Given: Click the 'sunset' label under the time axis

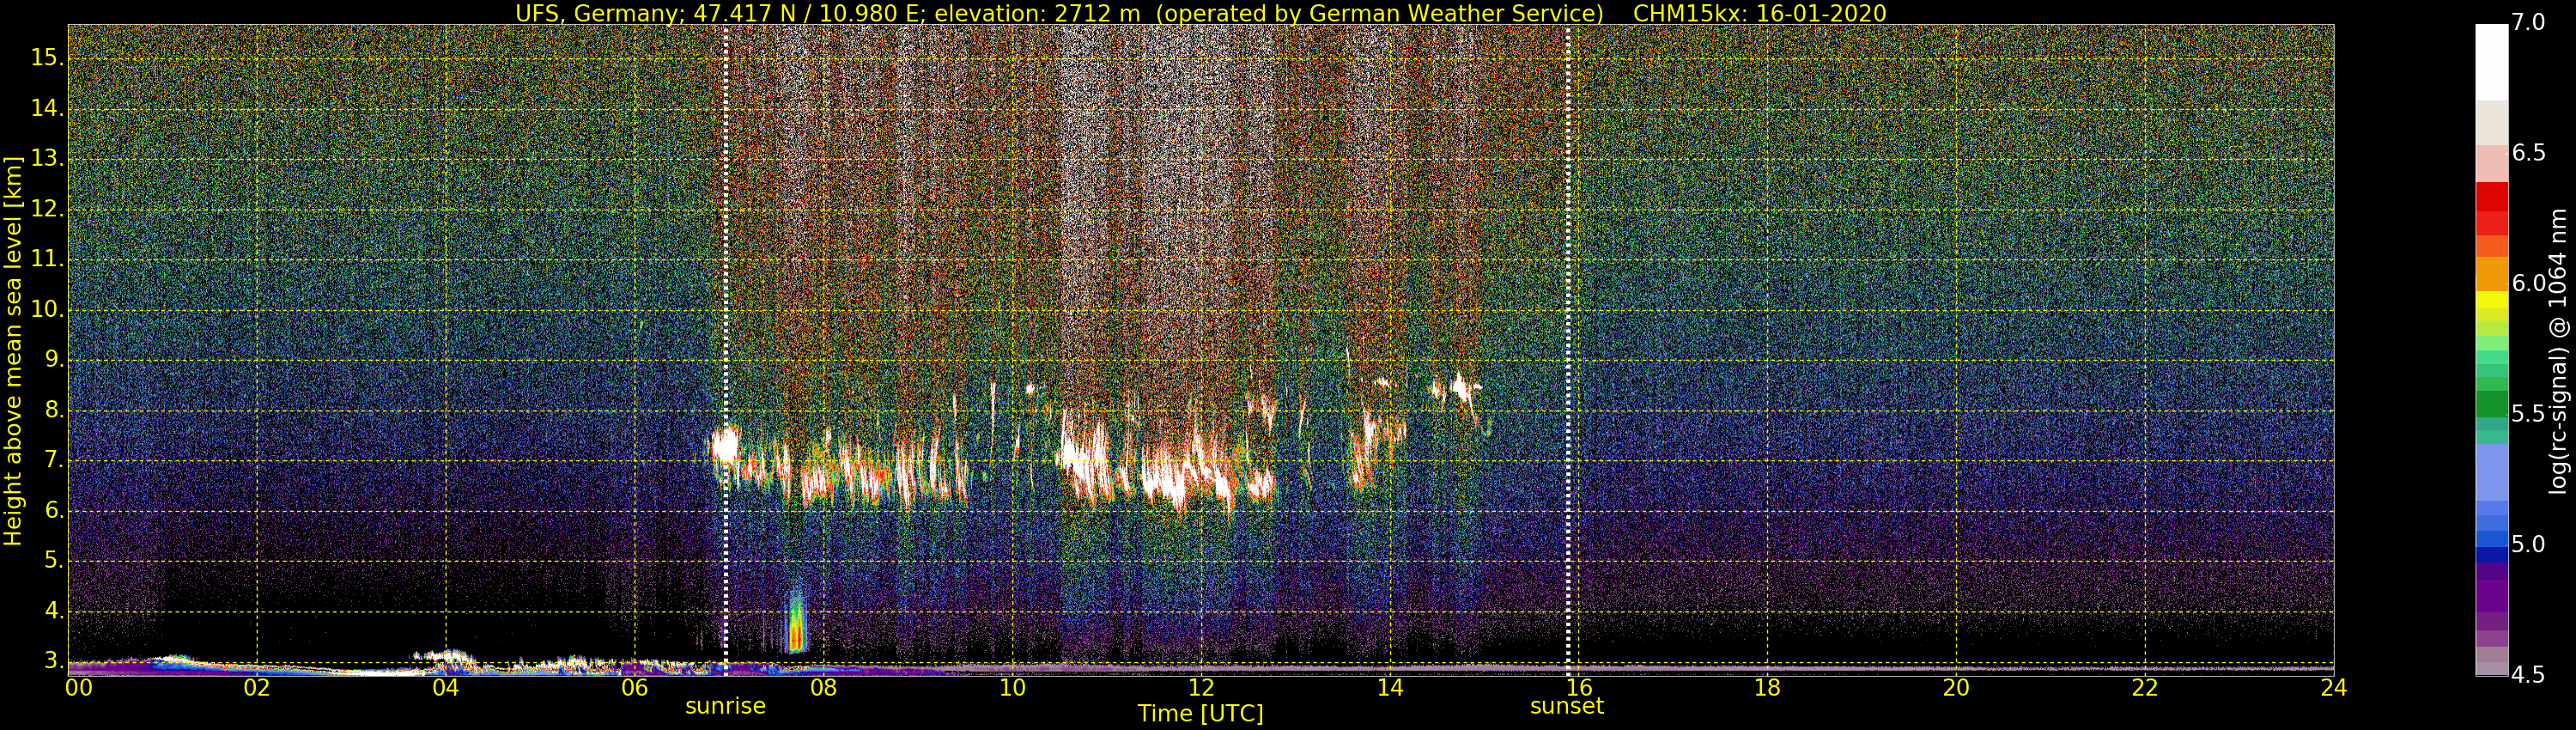Looking at the screenshot, I should coord(1567,706).
